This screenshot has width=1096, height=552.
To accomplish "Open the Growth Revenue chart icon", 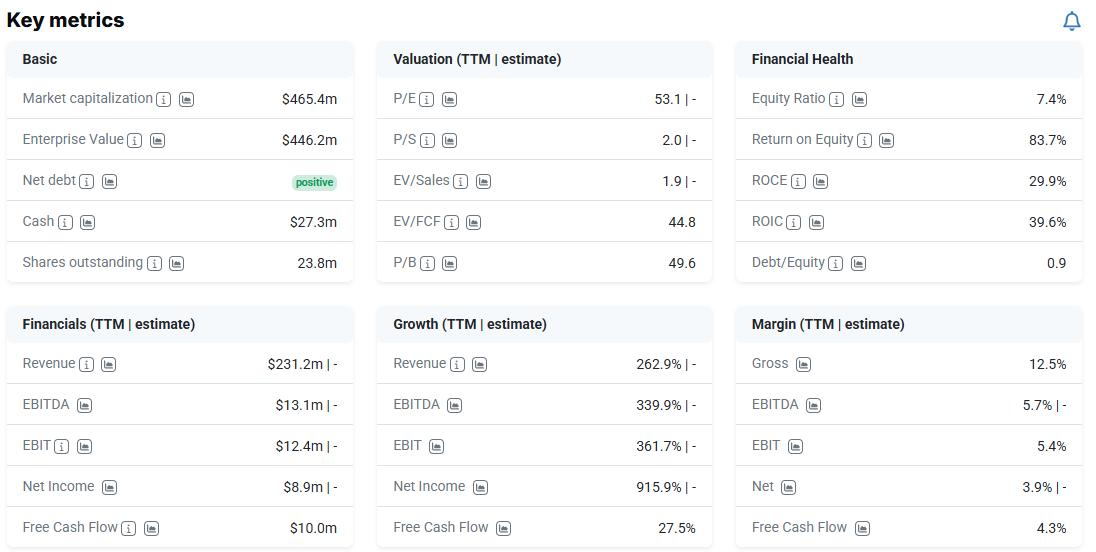I will point(480,365).
